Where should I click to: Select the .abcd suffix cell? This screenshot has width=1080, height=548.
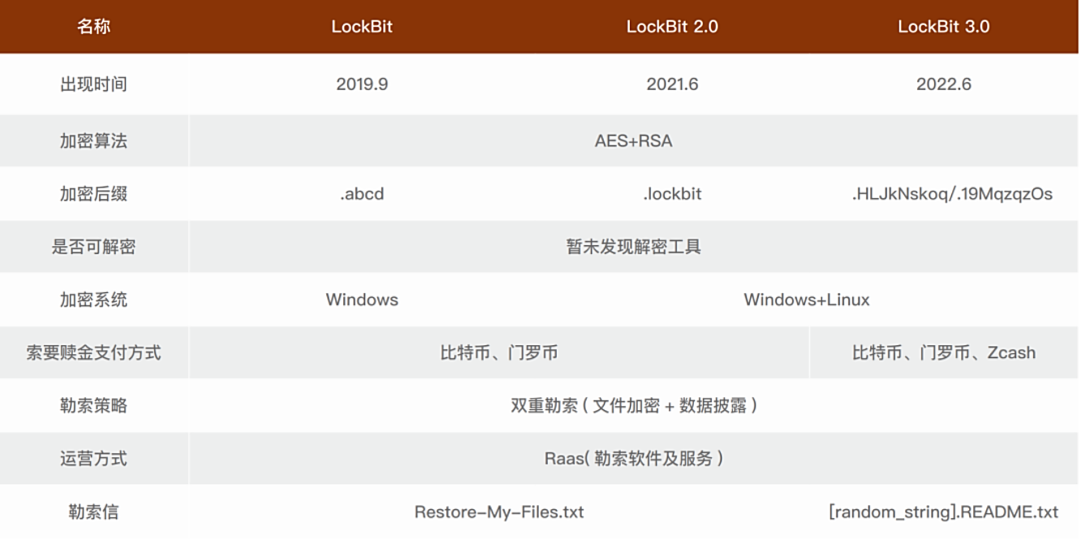362,194
